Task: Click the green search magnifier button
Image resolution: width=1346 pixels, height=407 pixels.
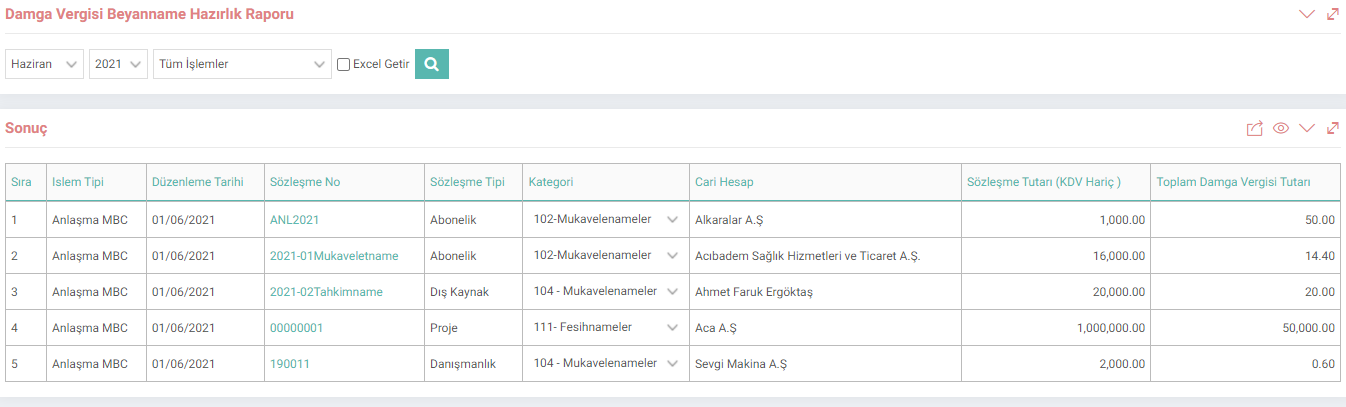Action: click(432, 64)
